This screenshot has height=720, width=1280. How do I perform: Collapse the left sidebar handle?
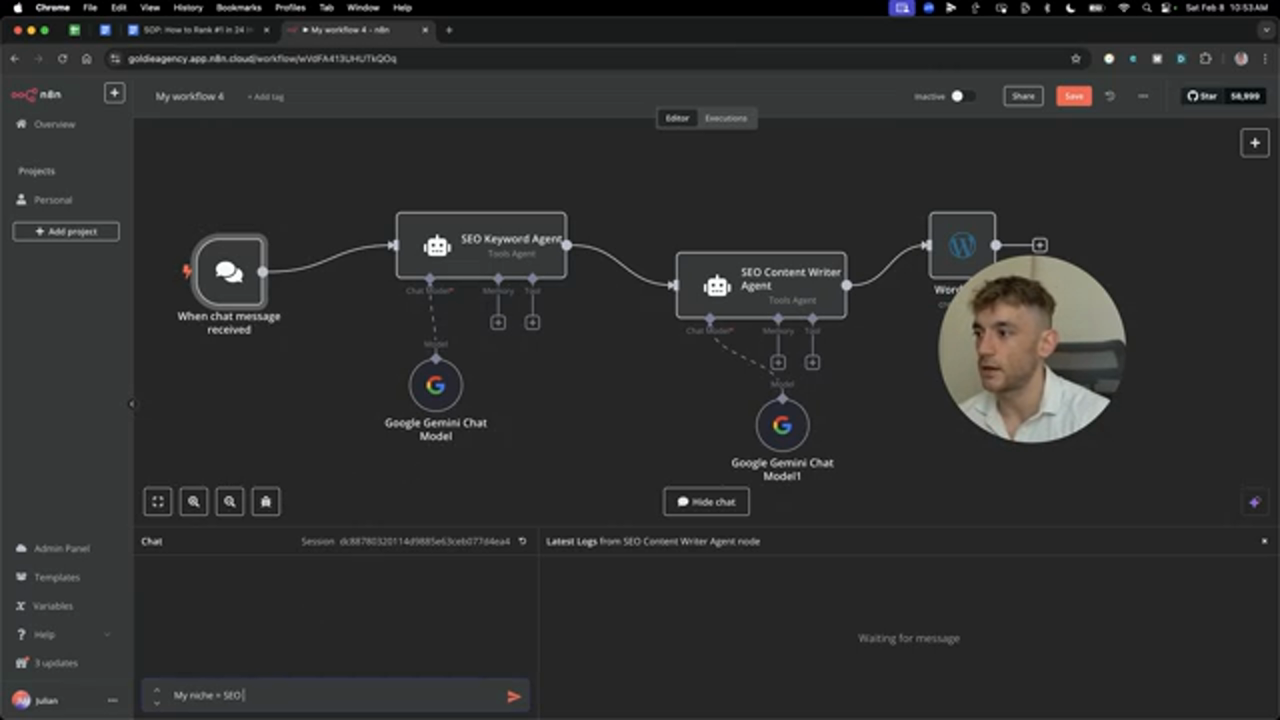point(132,404)
